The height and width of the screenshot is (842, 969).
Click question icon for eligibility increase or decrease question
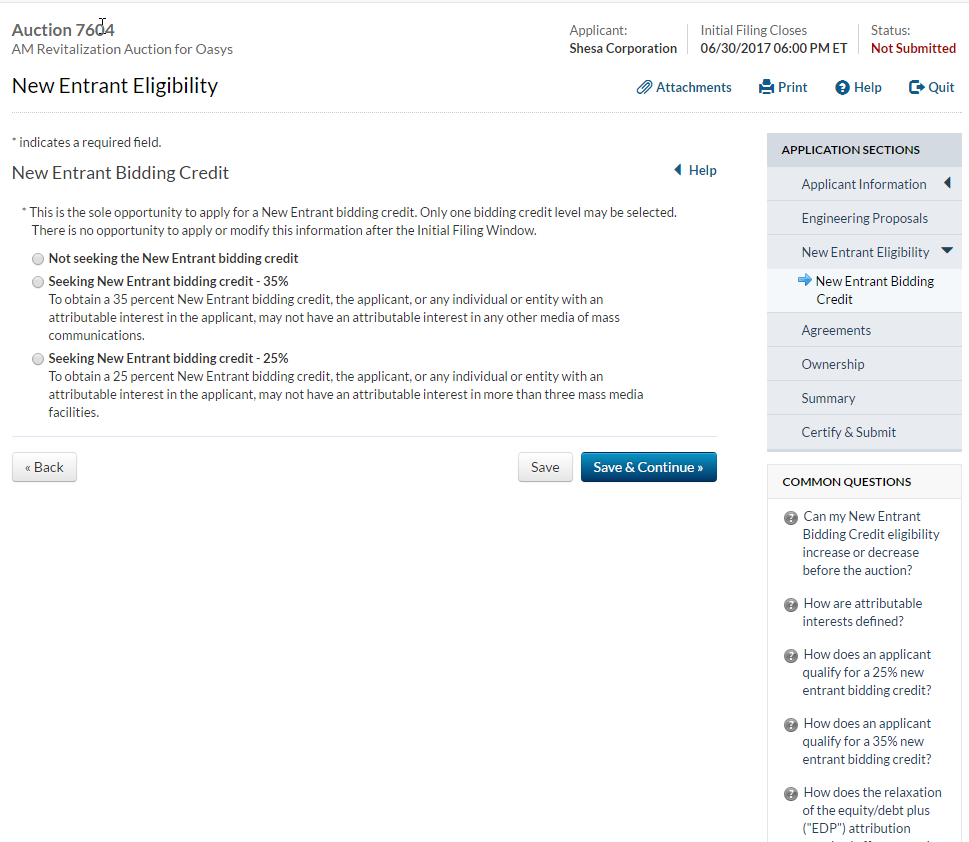point(791,517)
